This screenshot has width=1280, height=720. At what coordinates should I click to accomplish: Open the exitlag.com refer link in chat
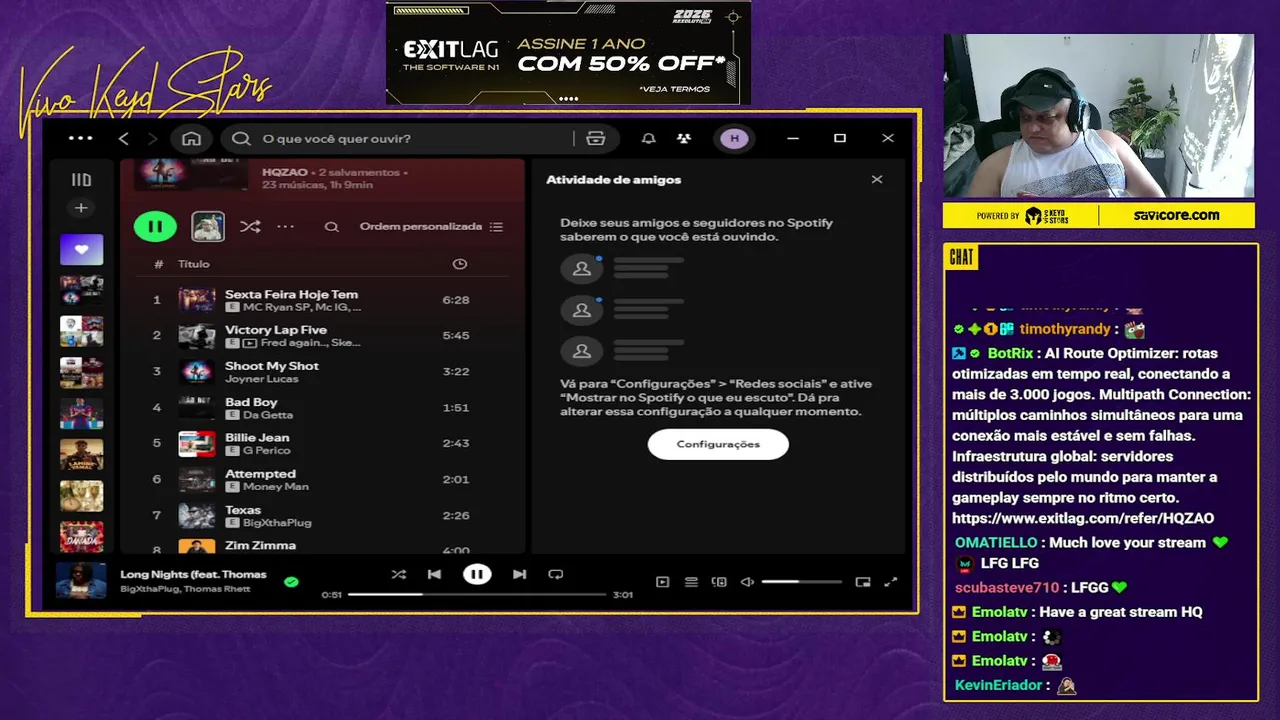tap(1083, 518)
